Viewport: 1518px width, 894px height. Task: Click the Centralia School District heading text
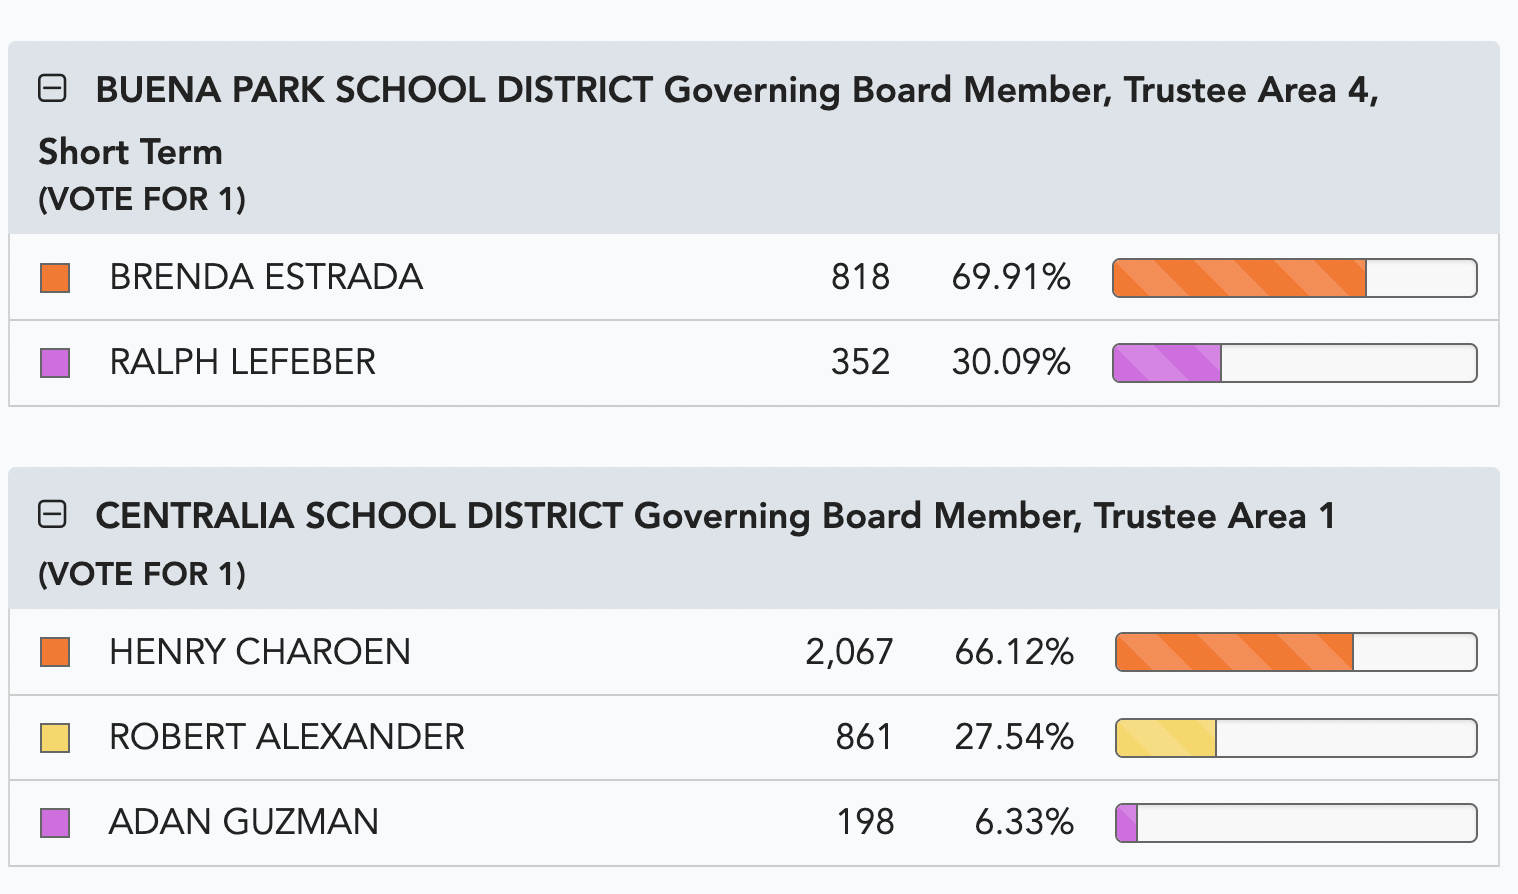pos(715,516)
